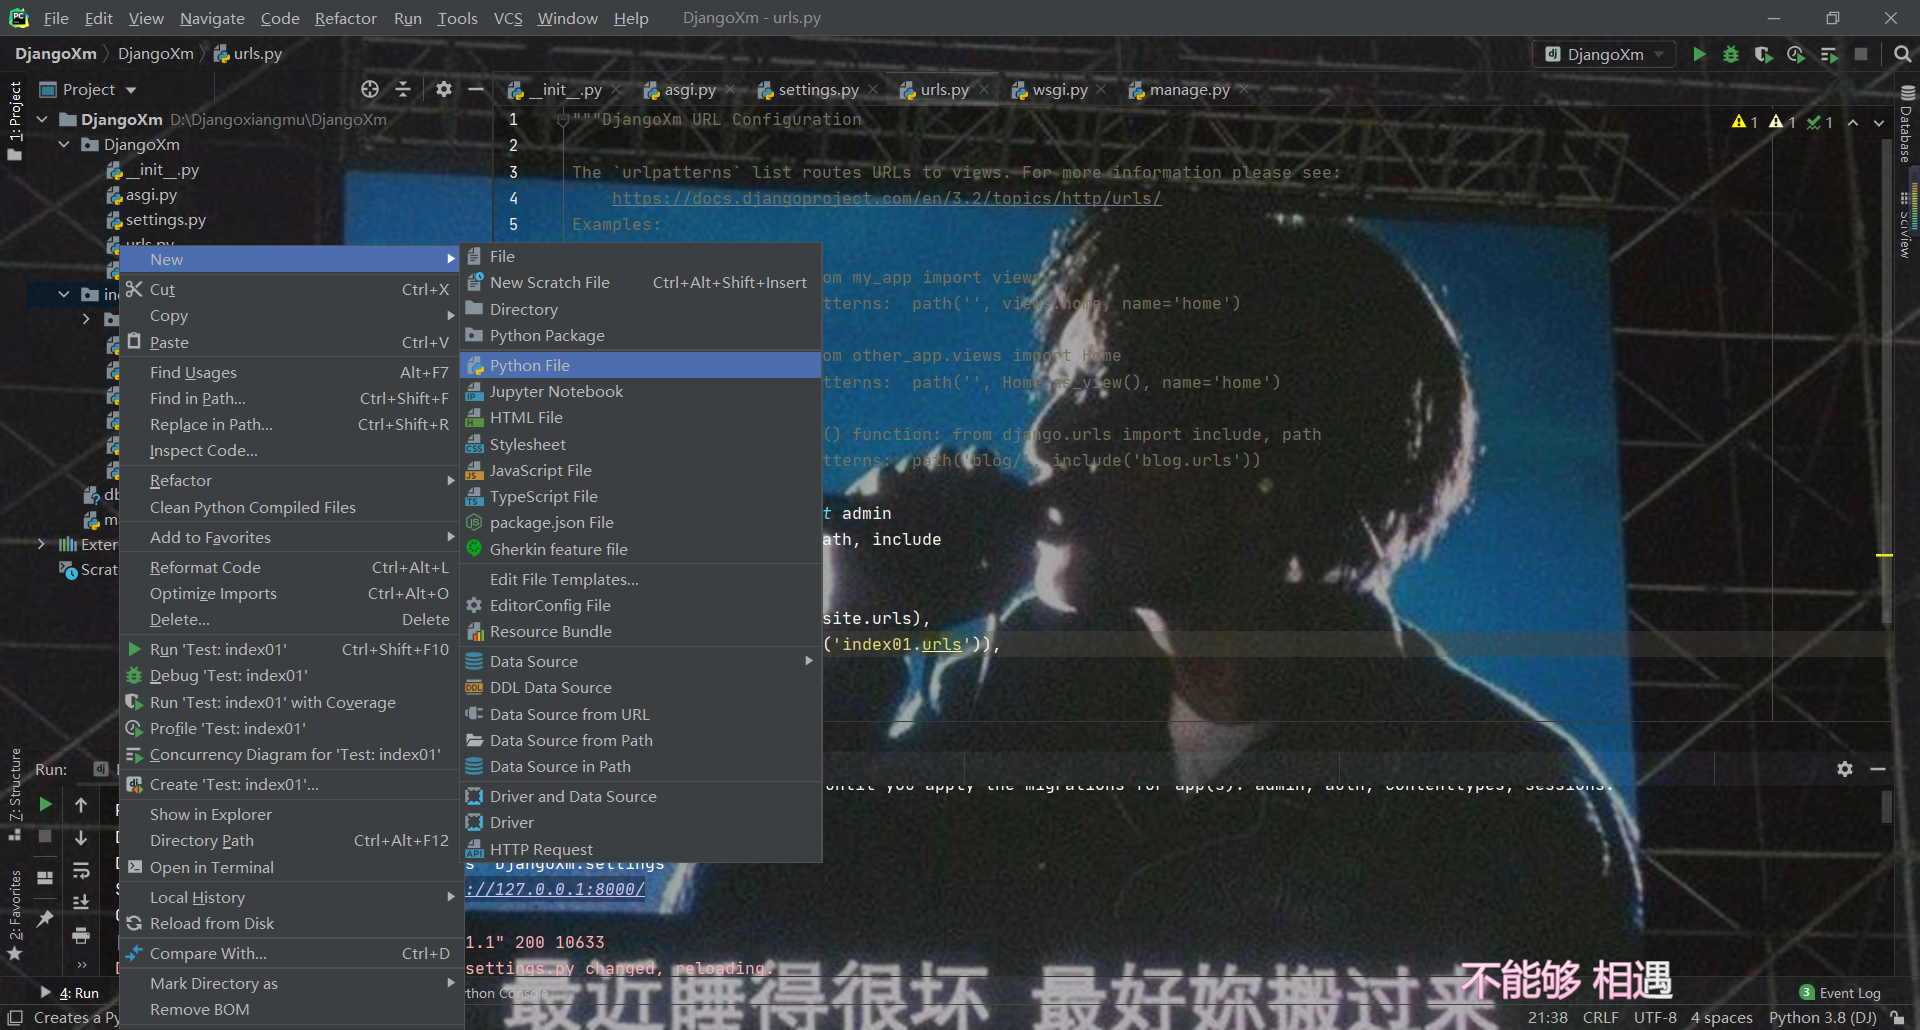1920x1030 pixels.
Task: Choose Directory from New submenu
Action: click(640, 309)
